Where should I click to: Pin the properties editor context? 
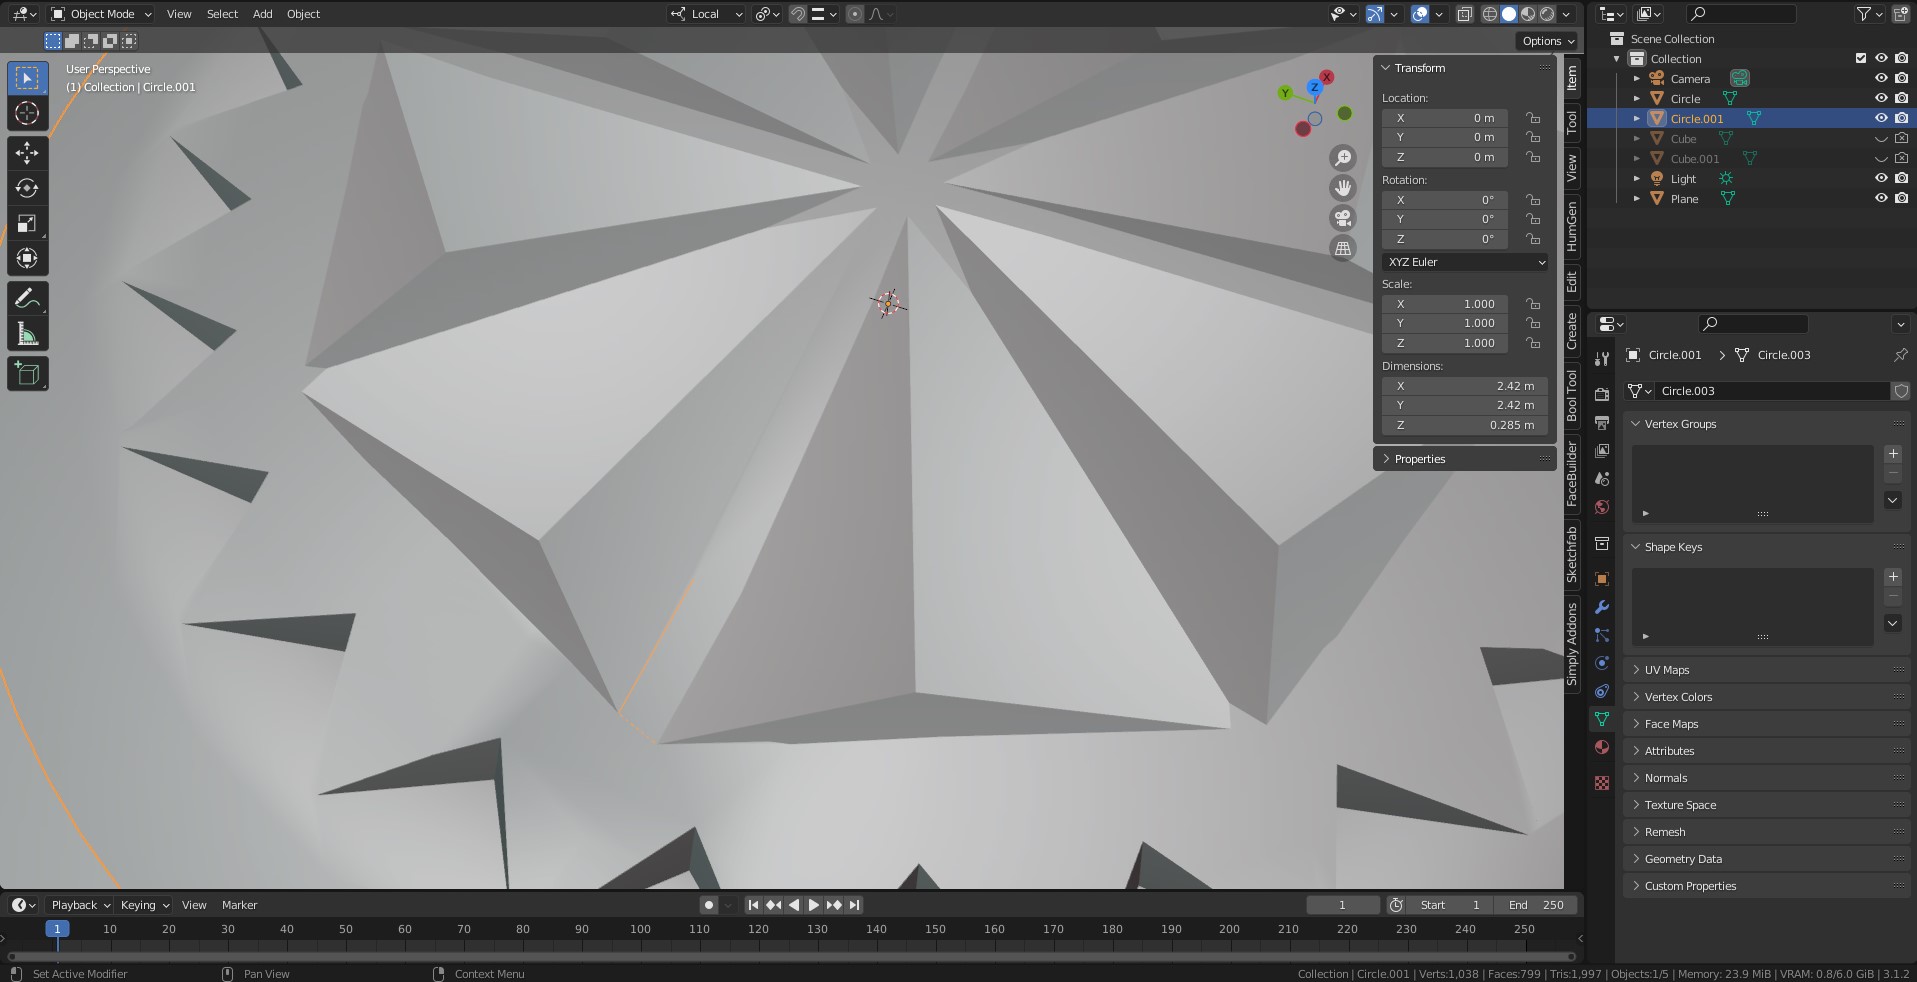coord(1900,355)
